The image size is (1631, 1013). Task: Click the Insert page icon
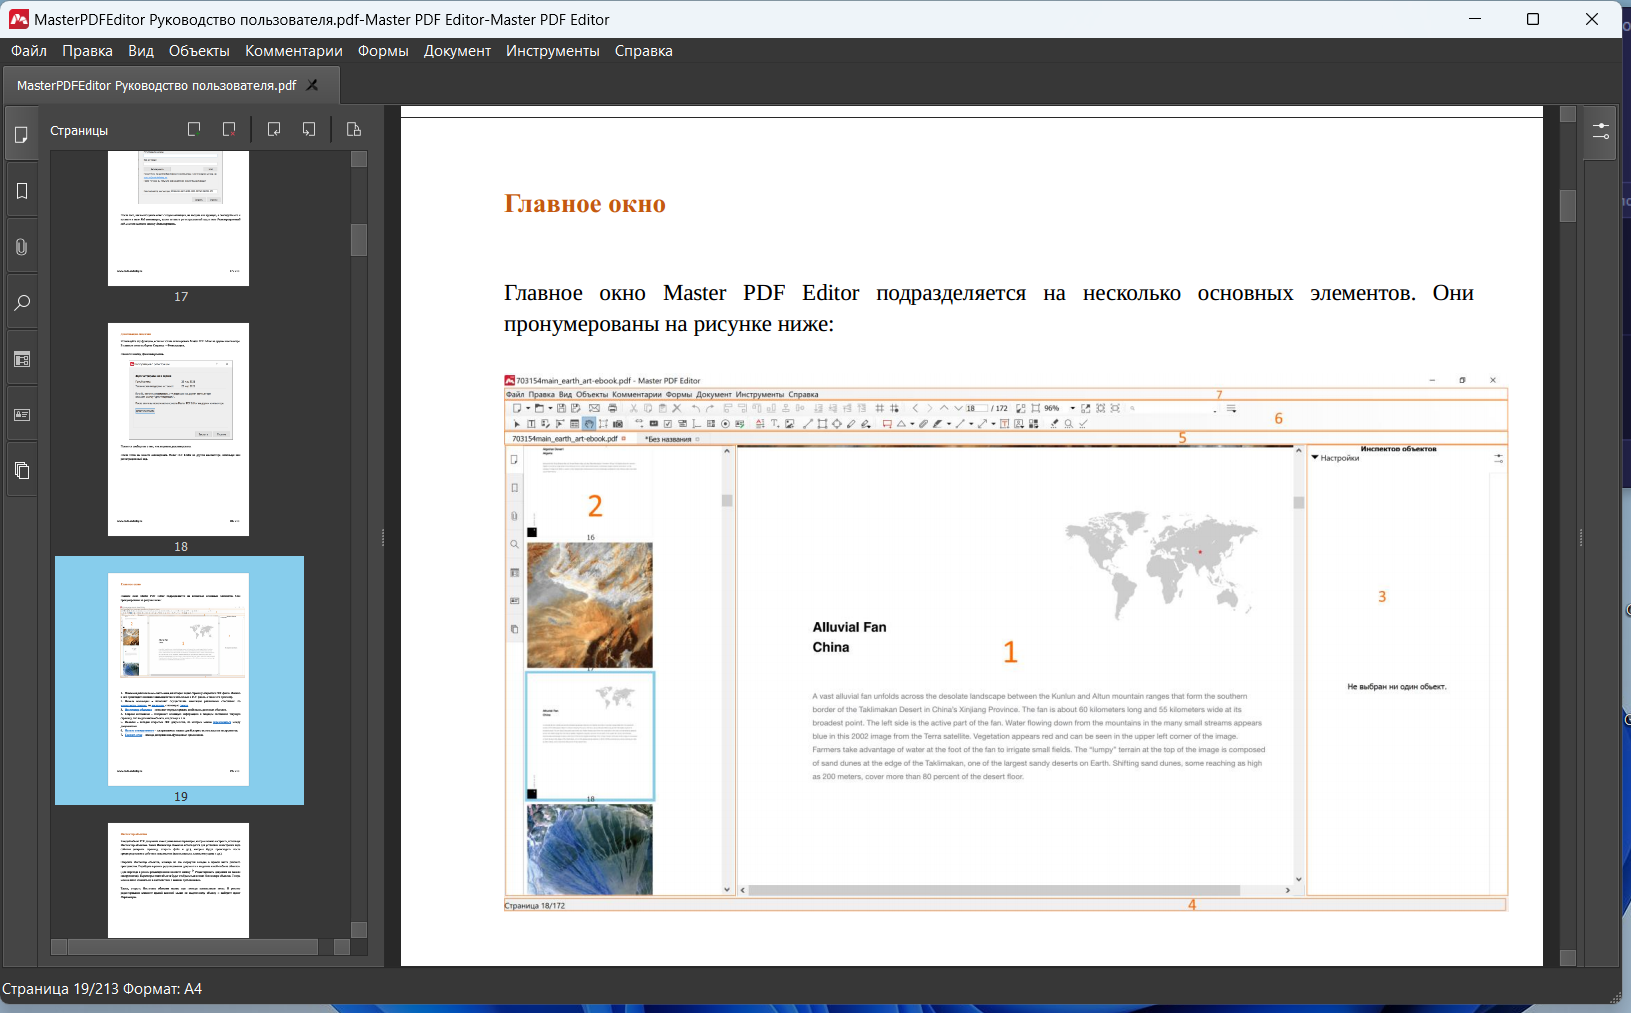[194, 129]
